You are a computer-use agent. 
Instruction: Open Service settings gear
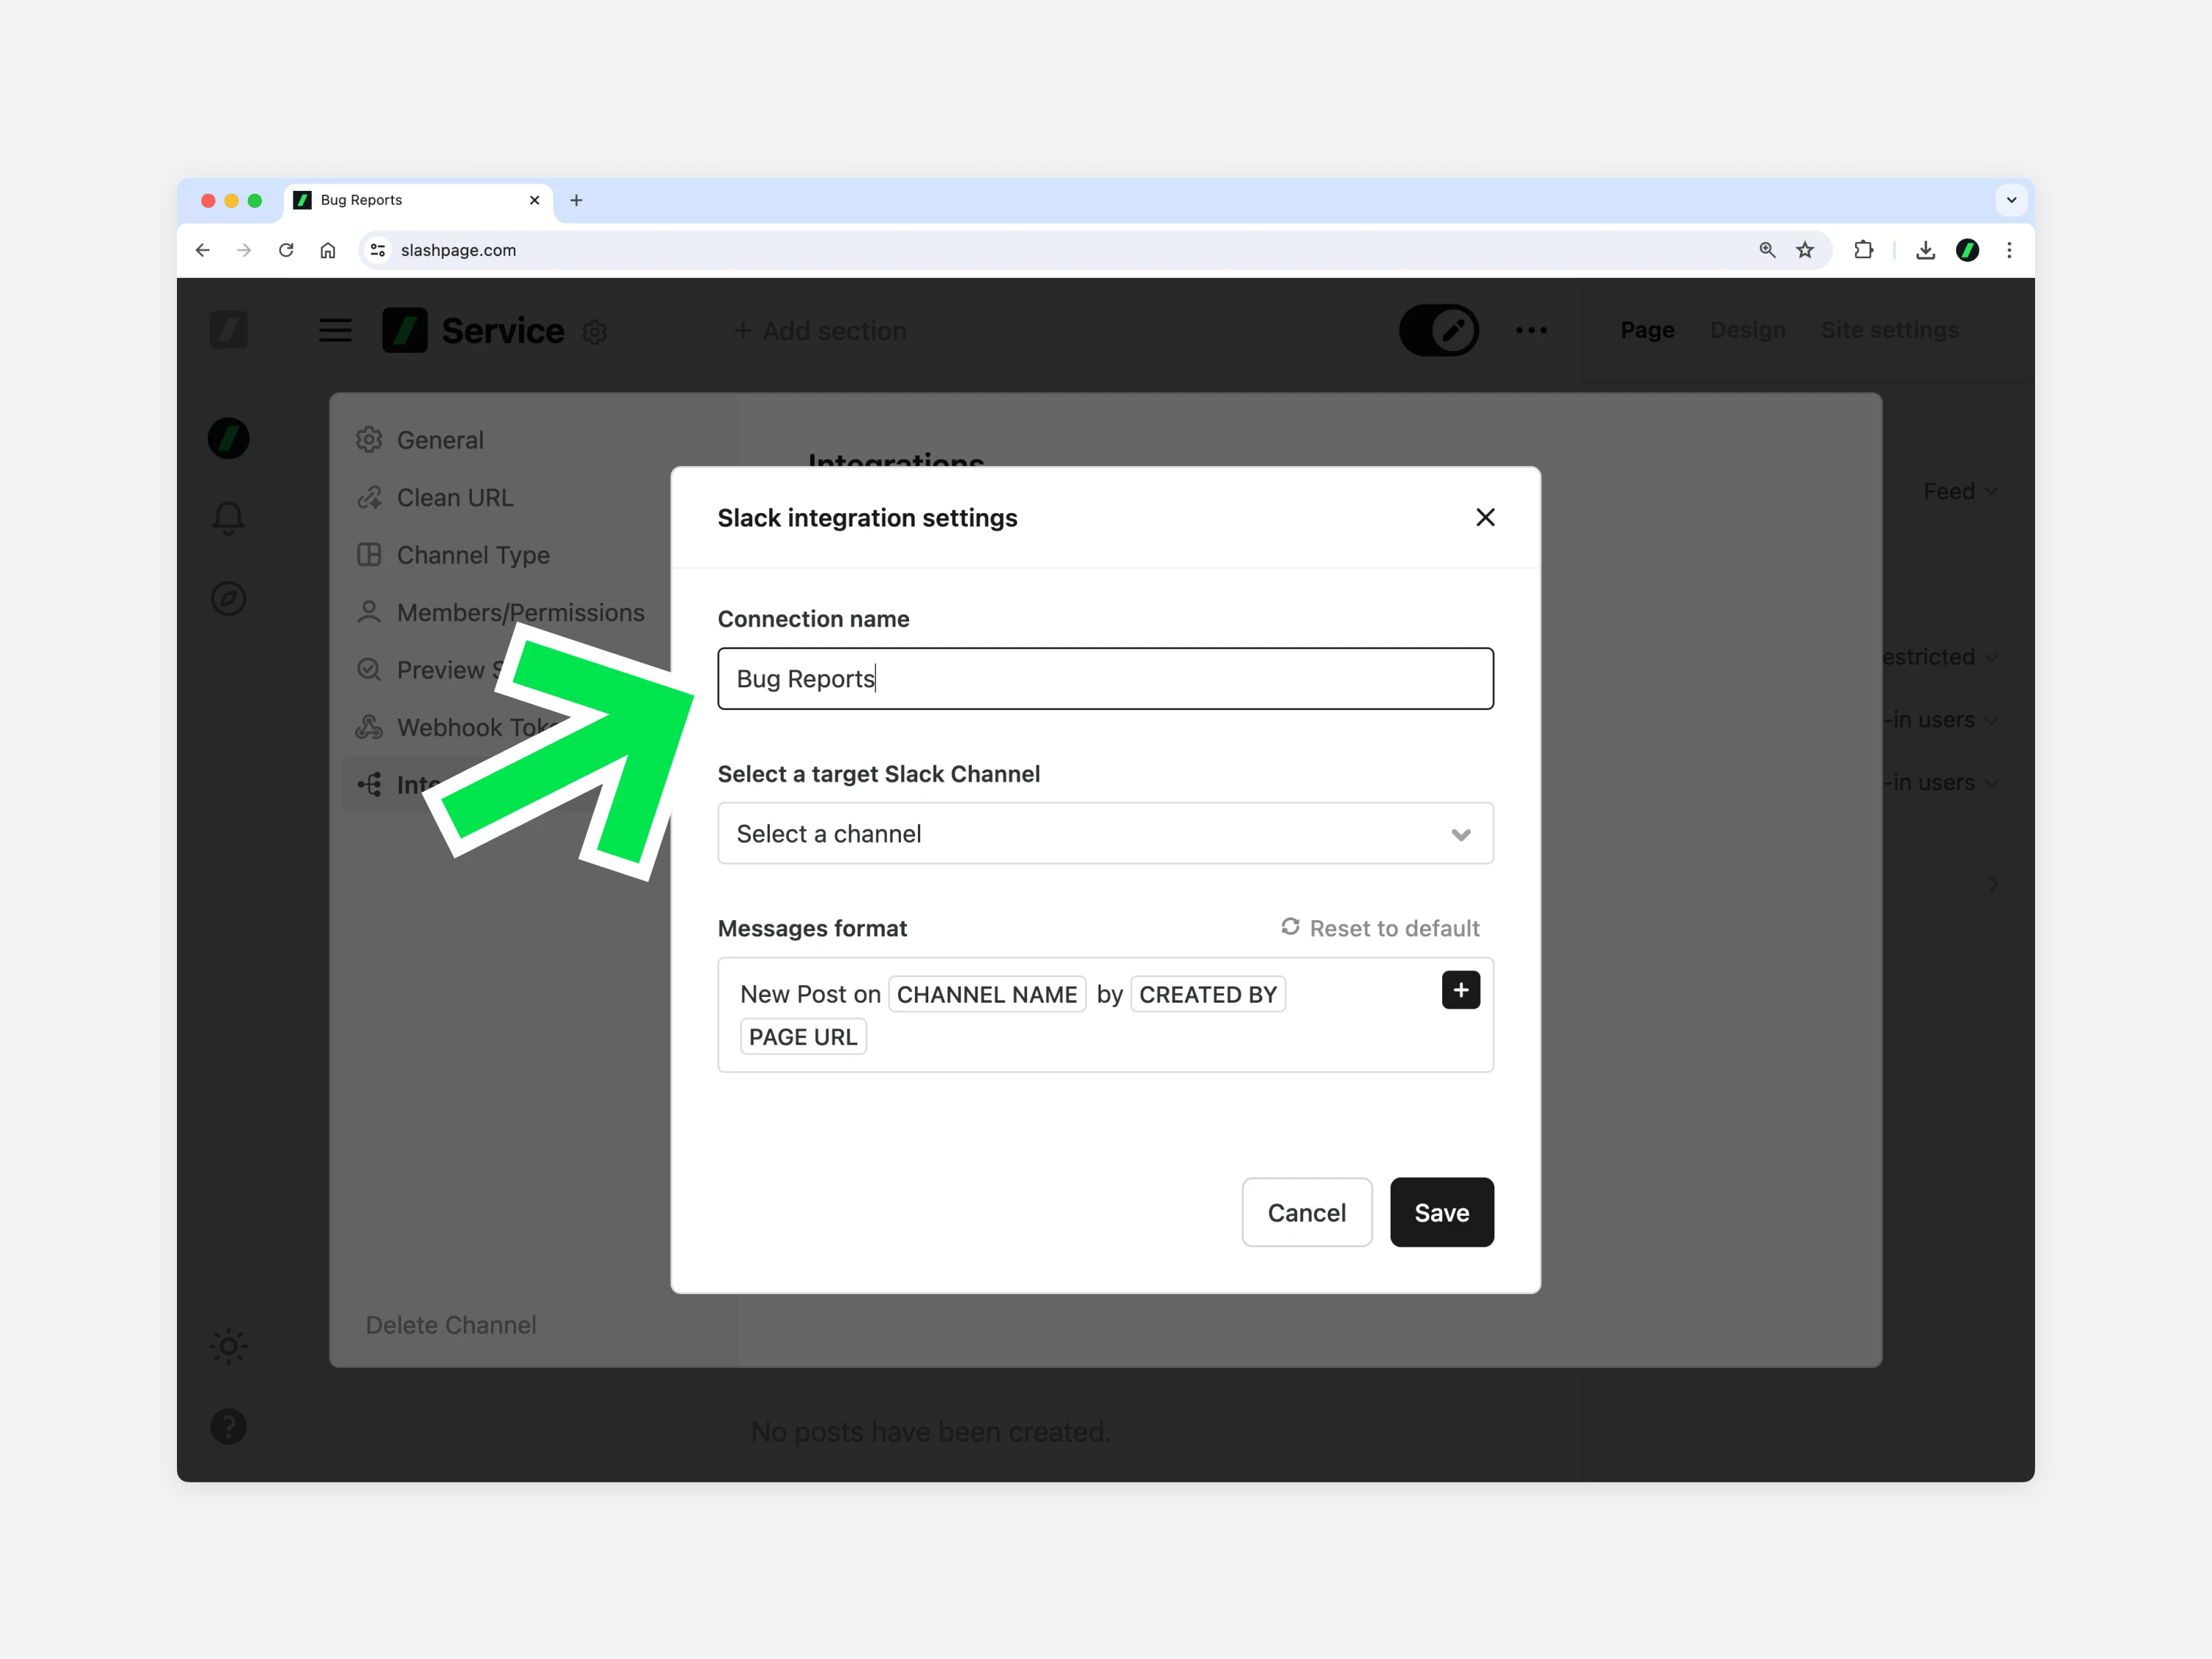[x=595, y=332]
